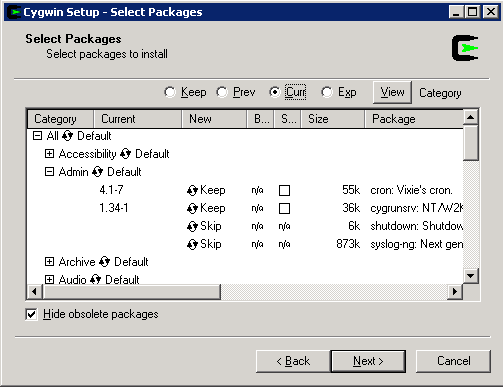
Task: Click the 36k size value
Action: [351, 208]
